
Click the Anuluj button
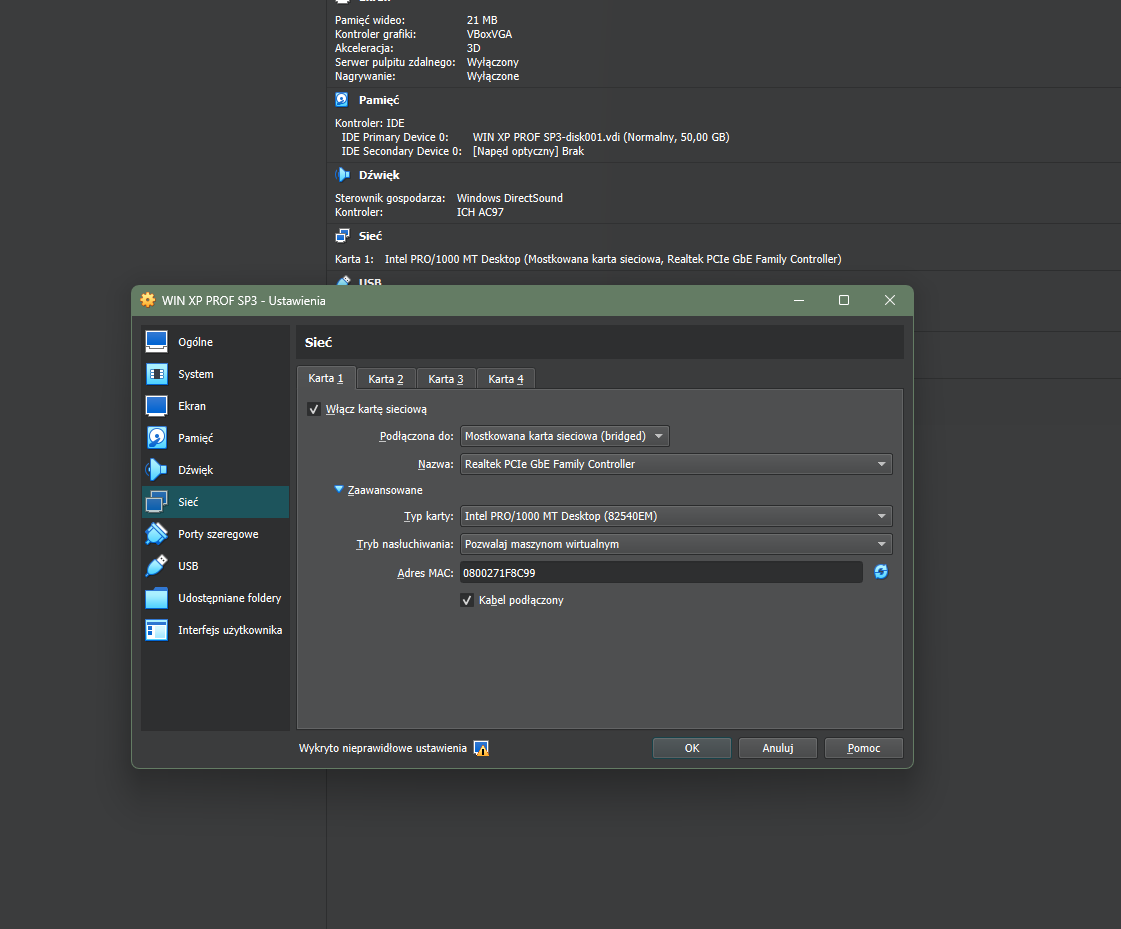point(778,748)
